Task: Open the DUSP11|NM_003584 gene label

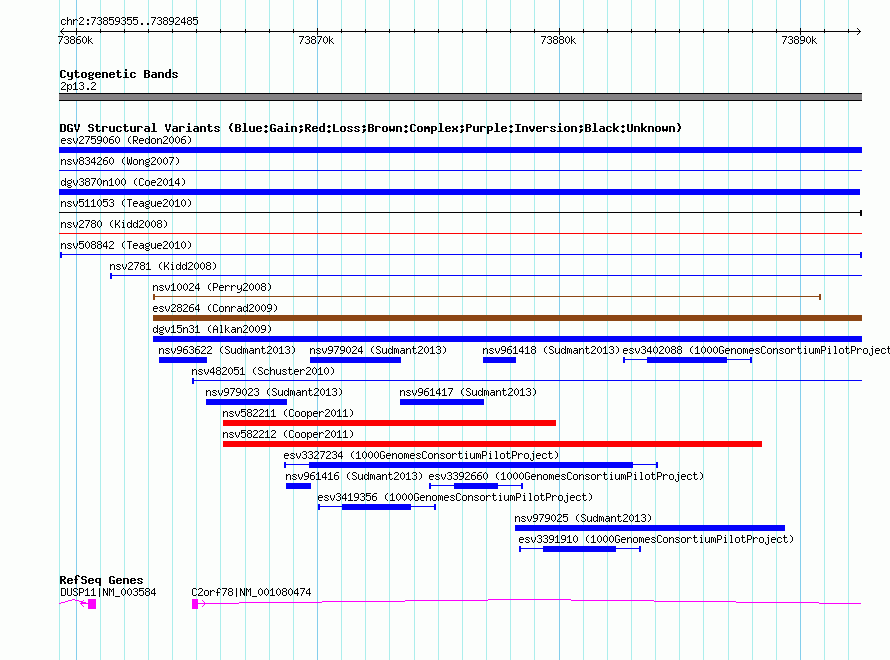Action: click(x=108, y=592)
